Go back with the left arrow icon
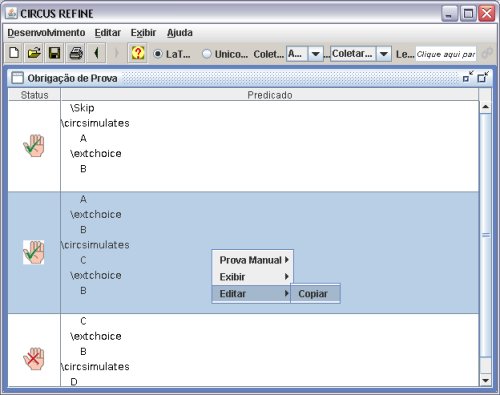500x395 pixels. coord(96,53)
